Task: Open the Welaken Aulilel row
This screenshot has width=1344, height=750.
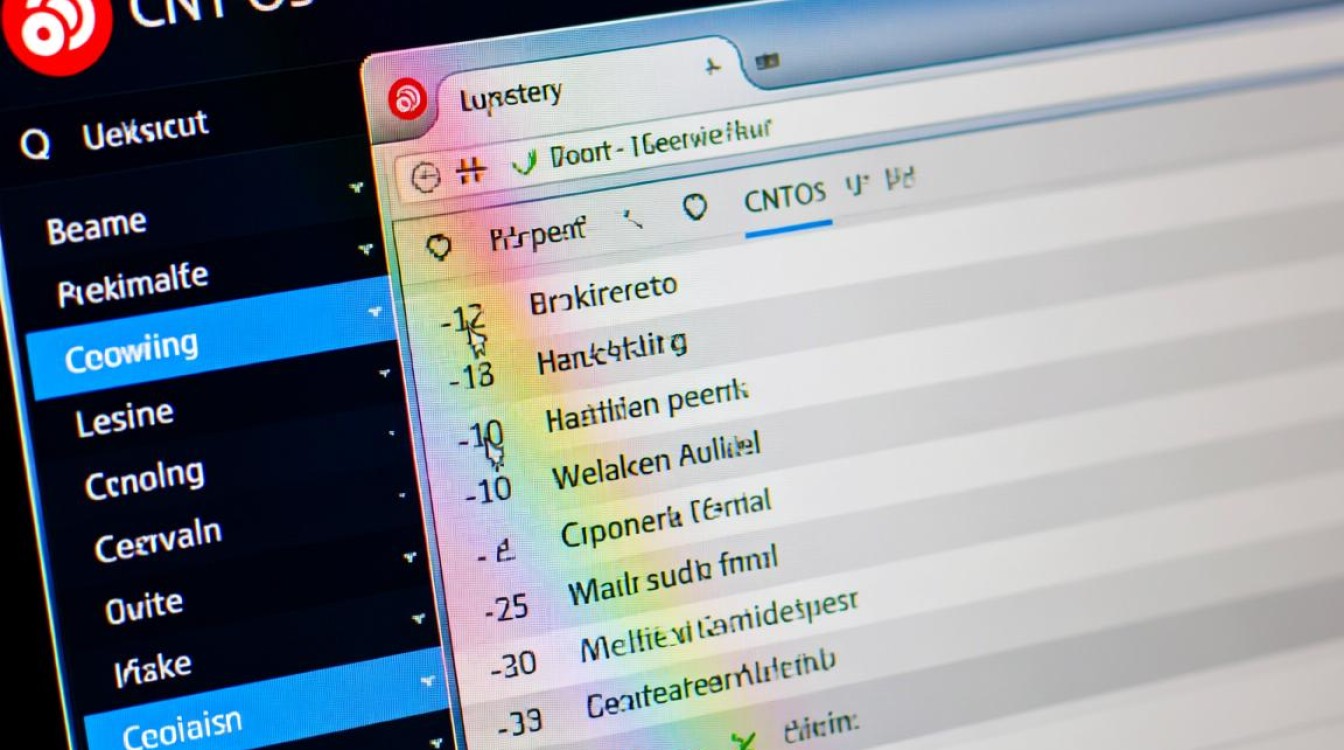Action: click(655, 460)
